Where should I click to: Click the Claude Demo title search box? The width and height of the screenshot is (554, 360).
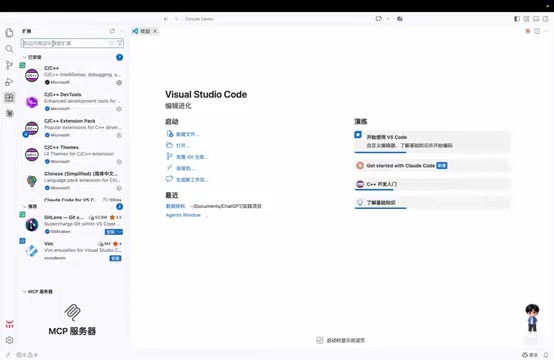pos(199,19)
